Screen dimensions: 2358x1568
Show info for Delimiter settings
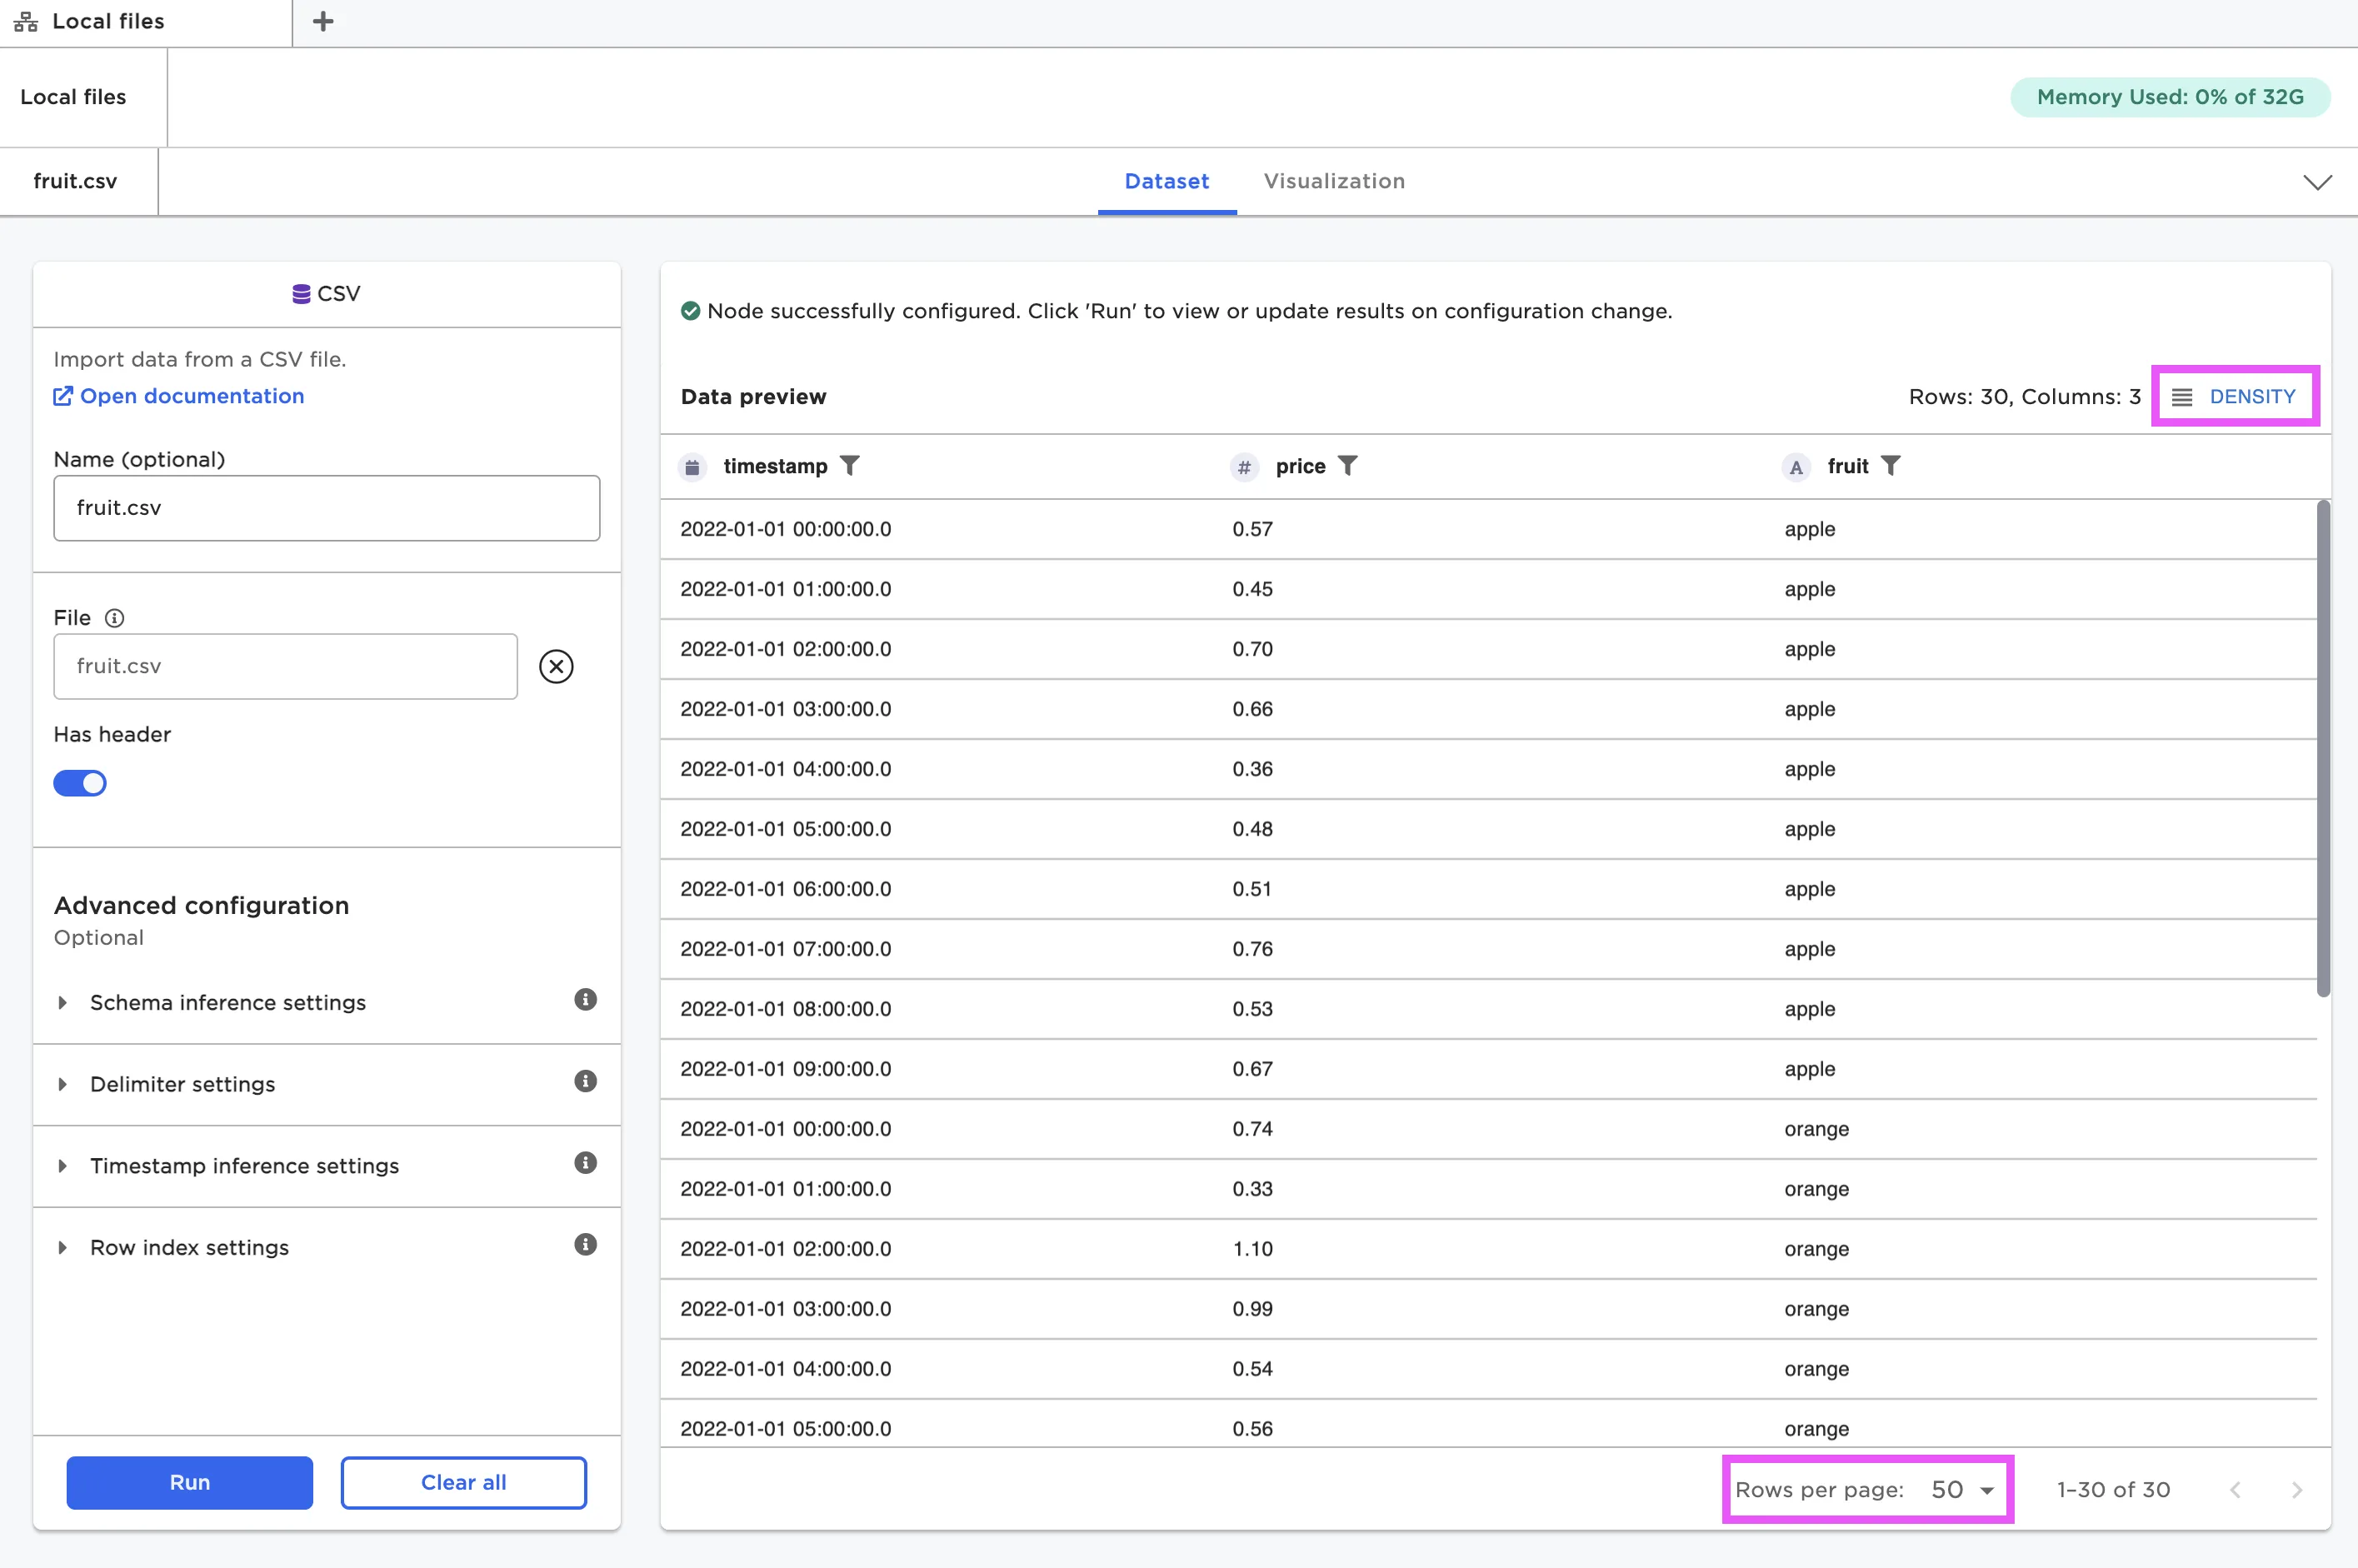[585, 1082]
